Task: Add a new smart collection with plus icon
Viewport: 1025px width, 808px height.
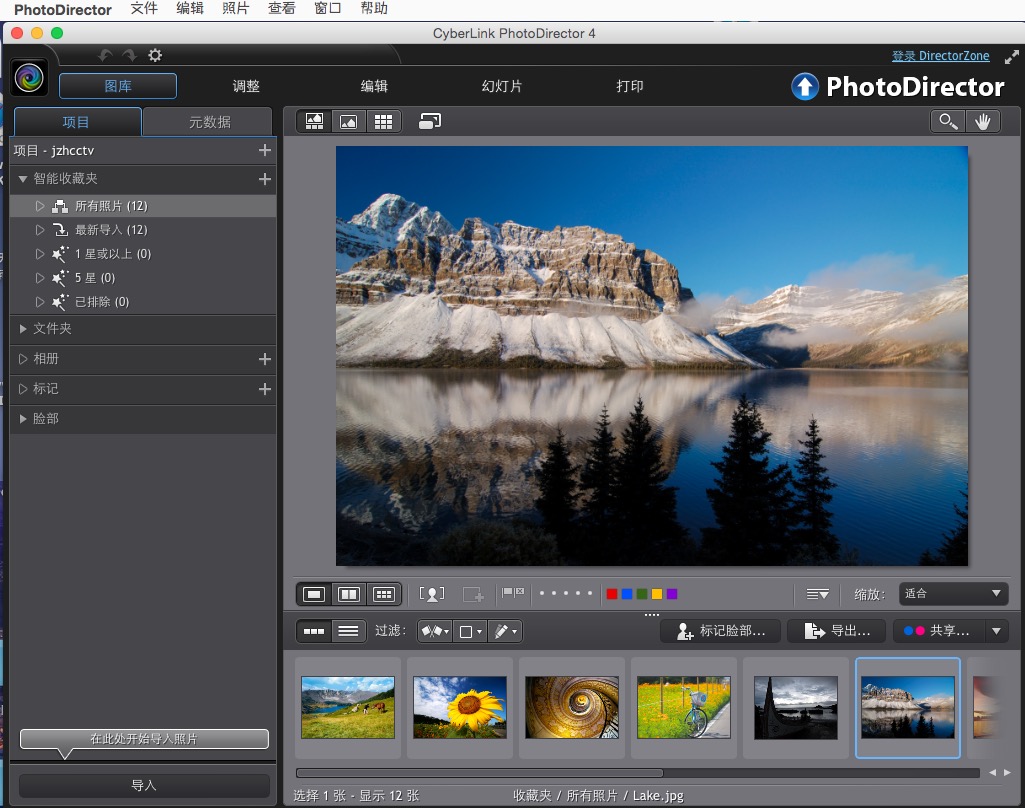Action: (x=265, y=179)
